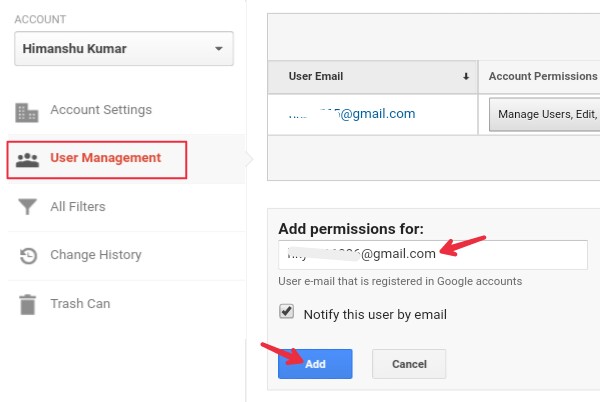Open the existing user's gmail address link
This screenshot has width=600, height=402.
tap(352, 114)
